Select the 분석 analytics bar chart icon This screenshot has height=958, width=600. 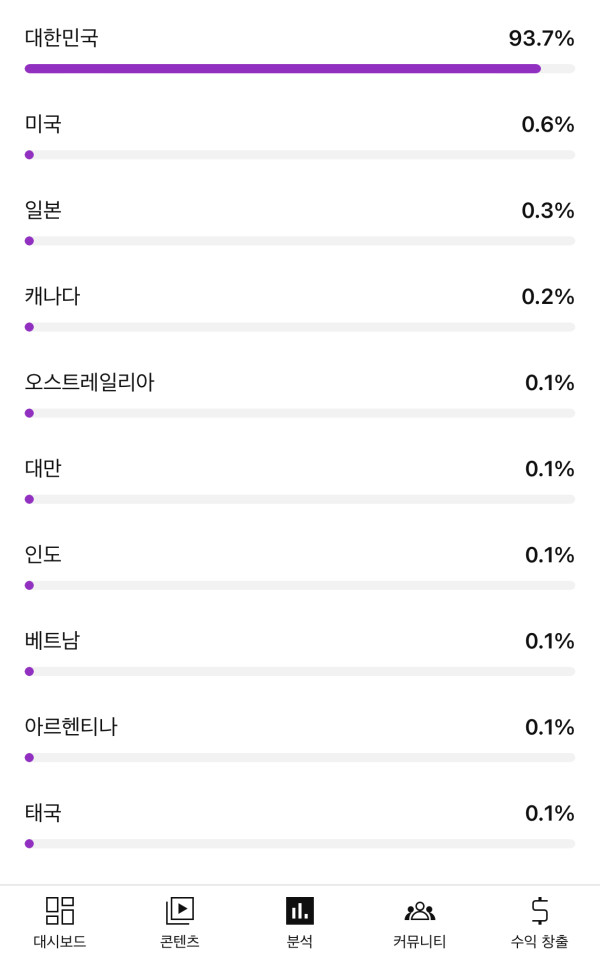(x=300, y=910)
